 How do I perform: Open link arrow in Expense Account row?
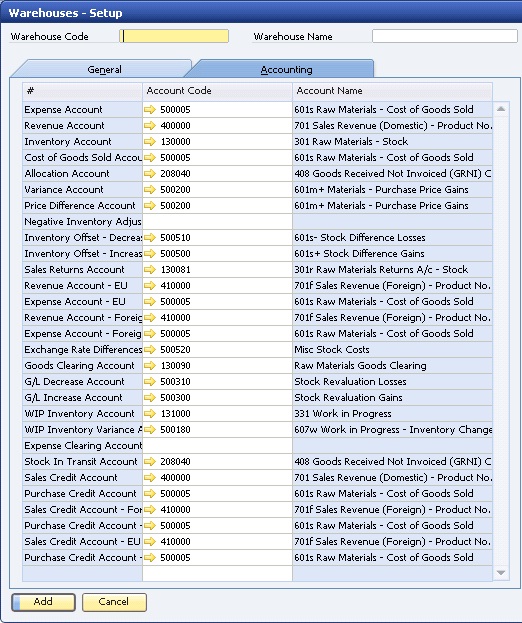coord(150,110)
